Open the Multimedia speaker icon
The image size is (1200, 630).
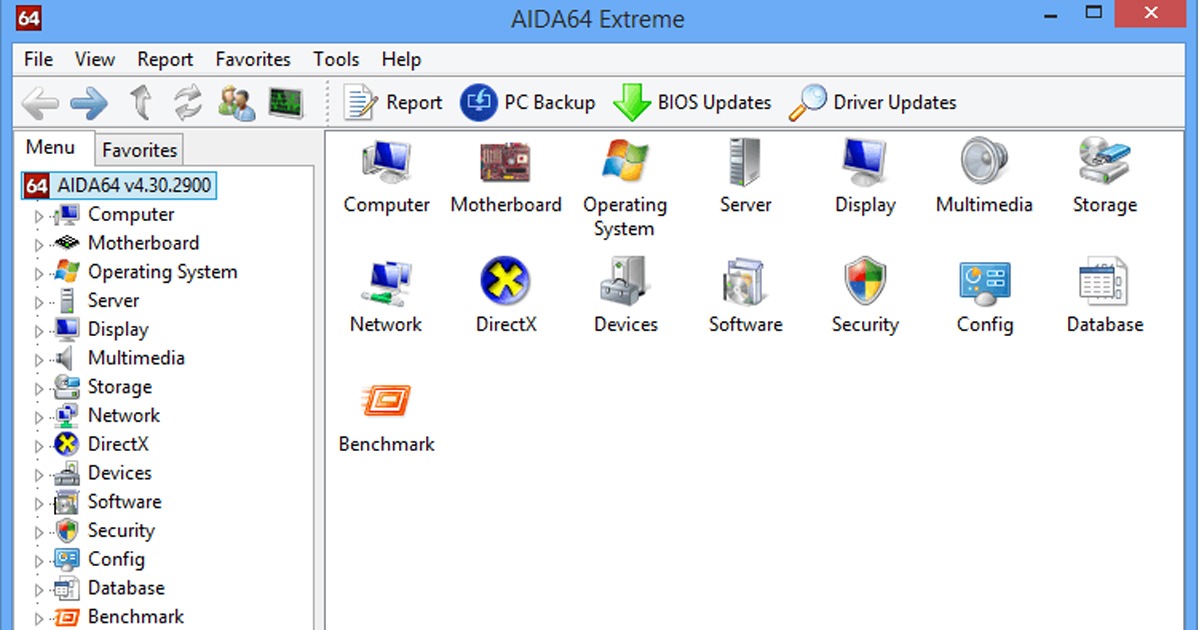pyautogui.click(x=984, y=162)
